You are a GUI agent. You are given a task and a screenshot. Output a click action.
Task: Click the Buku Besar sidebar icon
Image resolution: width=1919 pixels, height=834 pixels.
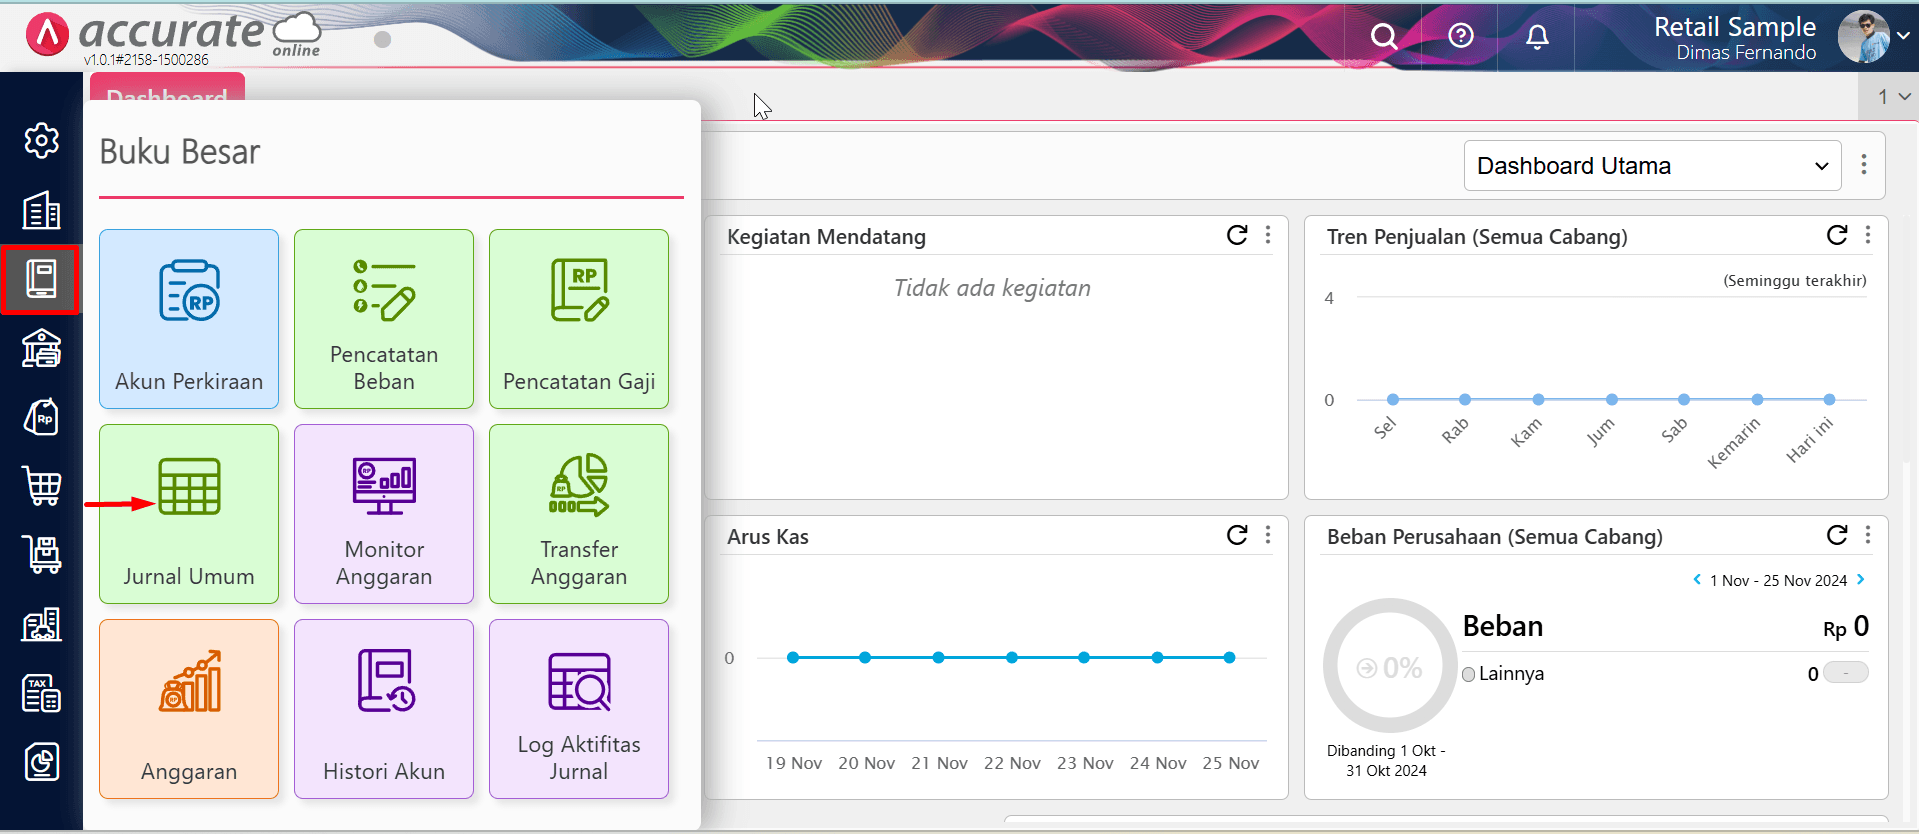click(x=41, y=279)
